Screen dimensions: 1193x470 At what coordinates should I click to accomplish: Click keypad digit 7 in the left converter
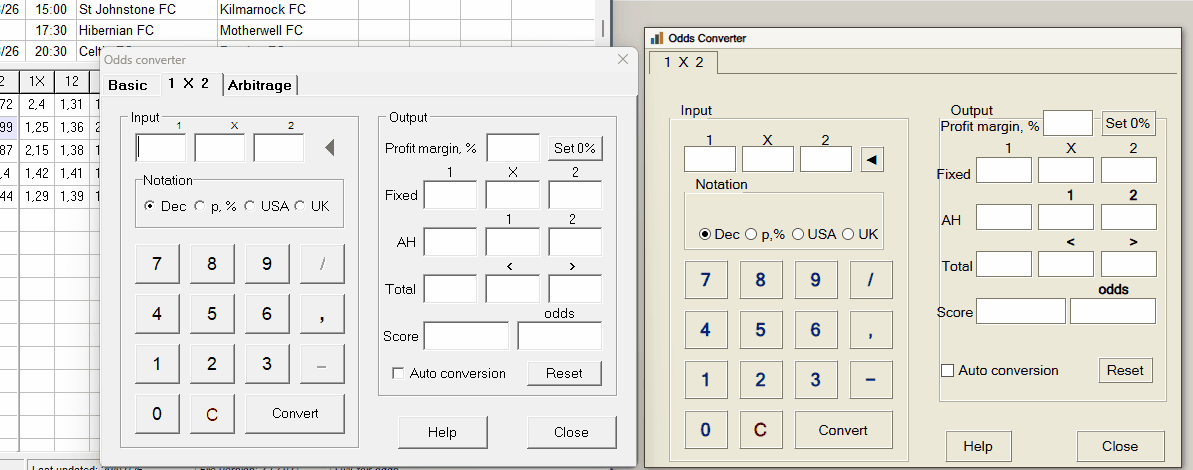point(157,264)
